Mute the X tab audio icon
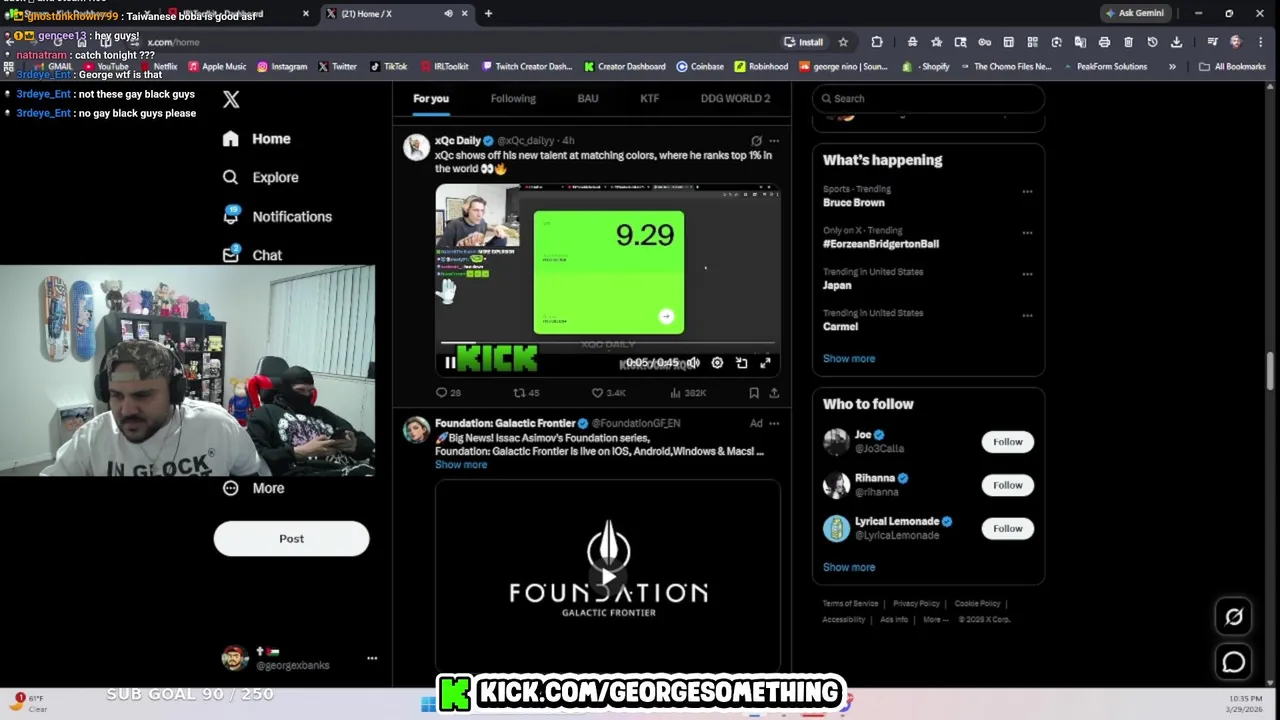1280x720 pixels. tap(448, 13)
